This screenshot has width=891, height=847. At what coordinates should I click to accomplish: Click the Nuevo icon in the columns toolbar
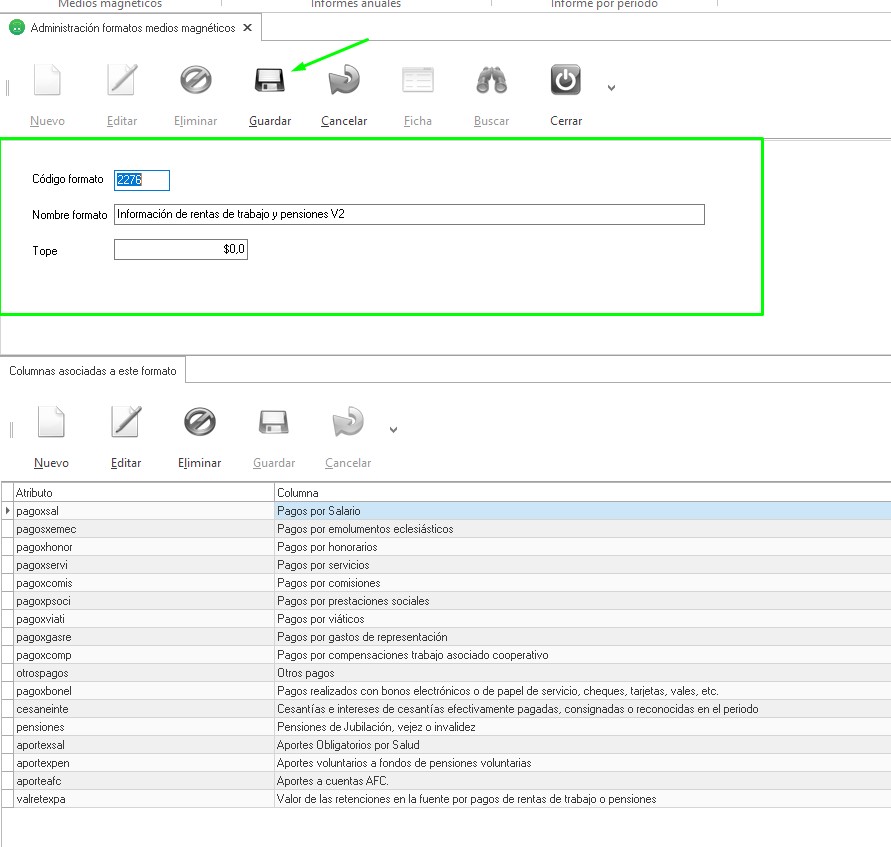(x=51, y=423)
